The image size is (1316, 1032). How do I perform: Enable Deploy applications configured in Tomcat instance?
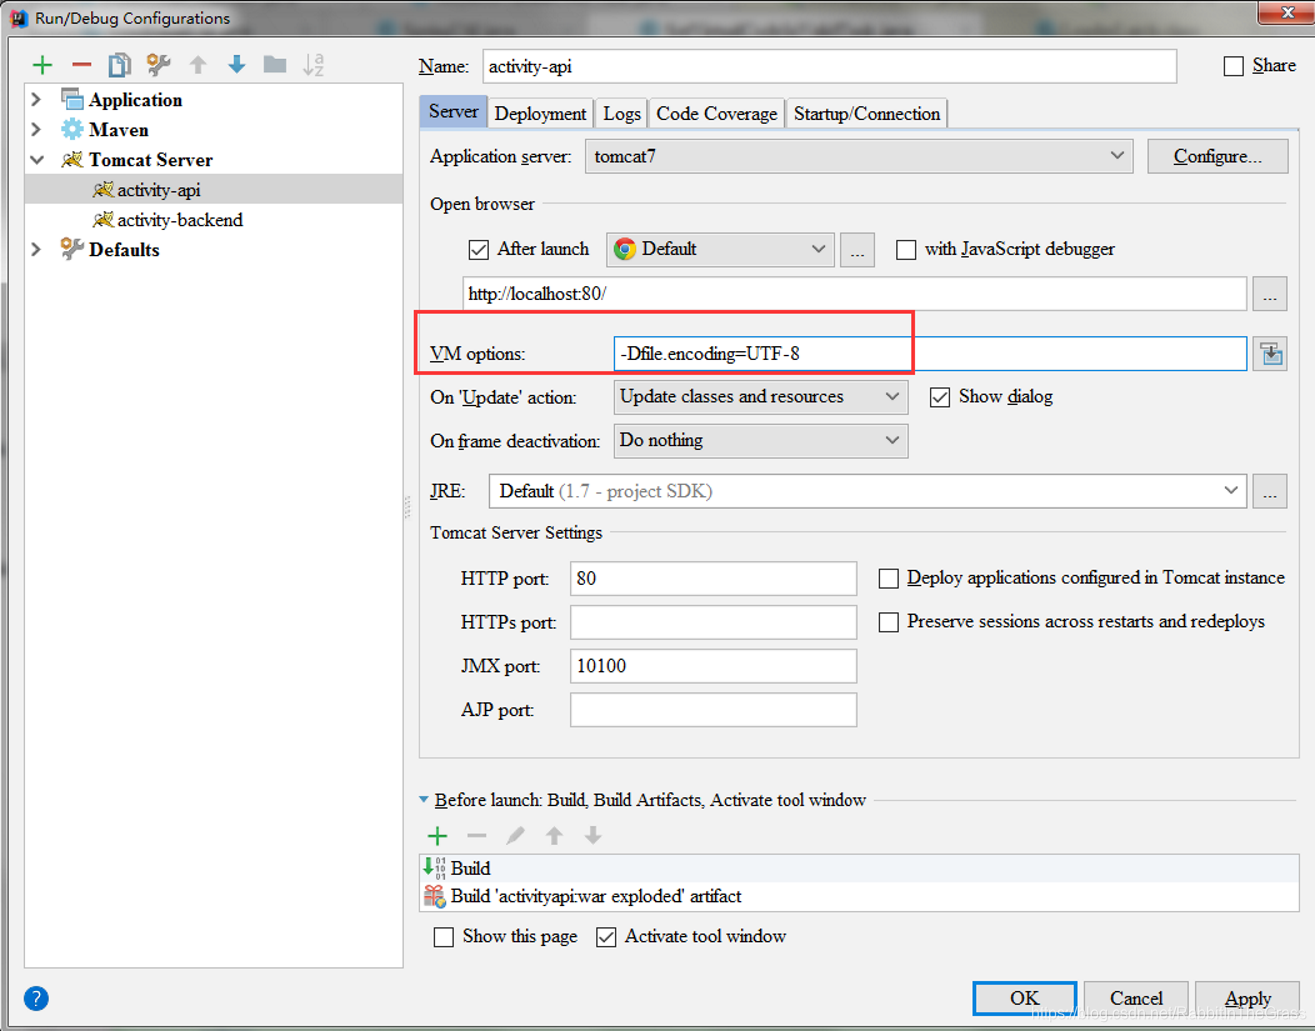click(888, 578)
